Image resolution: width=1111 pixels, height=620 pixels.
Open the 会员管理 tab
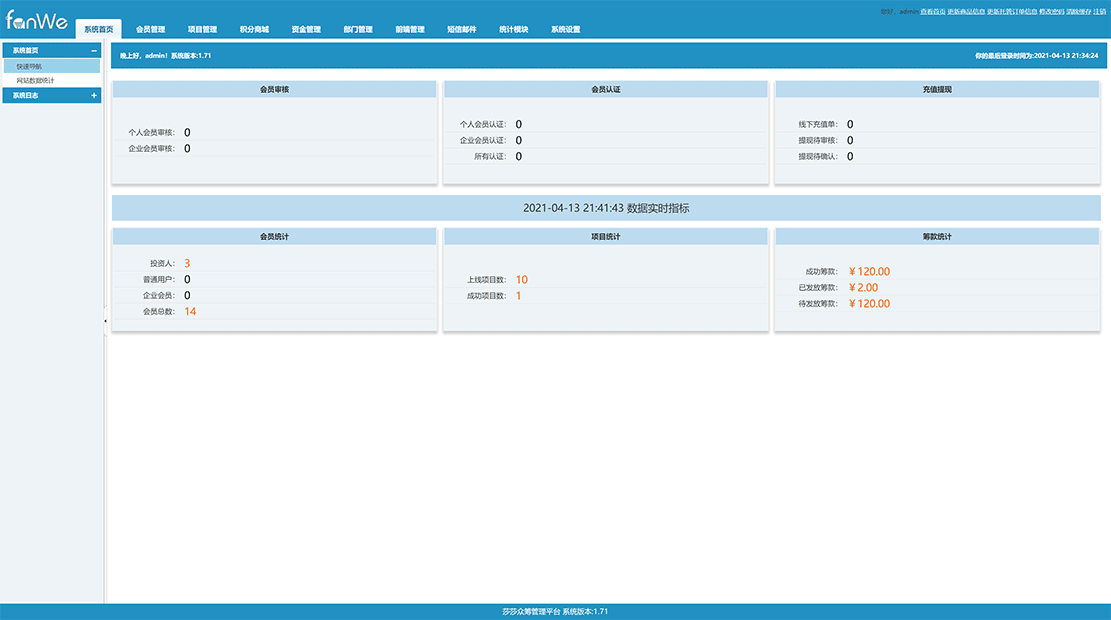click(x=150, y=30)
